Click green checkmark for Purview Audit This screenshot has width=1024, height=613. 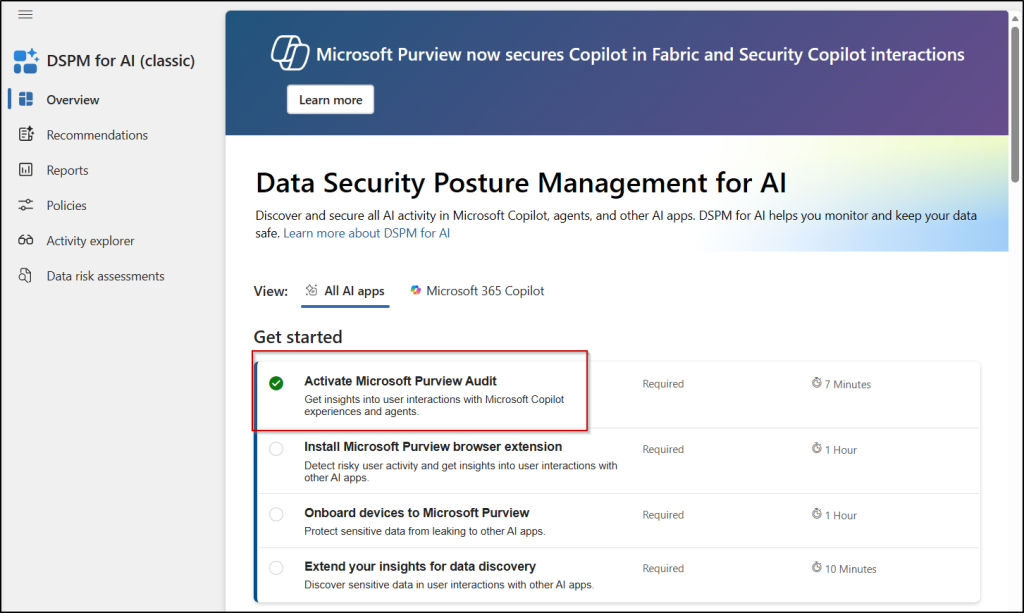276,383
